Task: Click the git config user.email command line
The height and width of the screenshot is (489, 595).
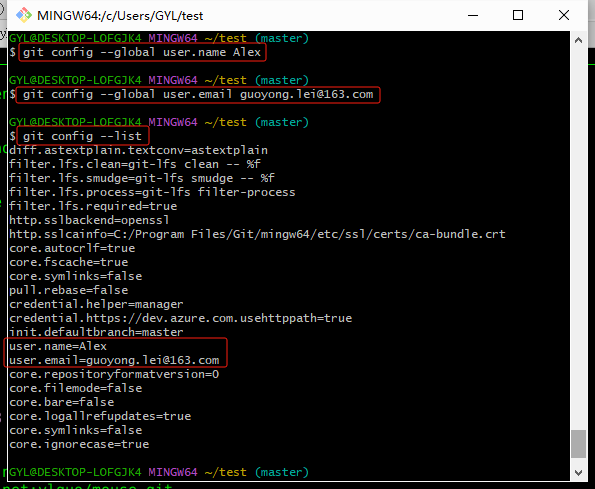Action: [x=198, y=94]
